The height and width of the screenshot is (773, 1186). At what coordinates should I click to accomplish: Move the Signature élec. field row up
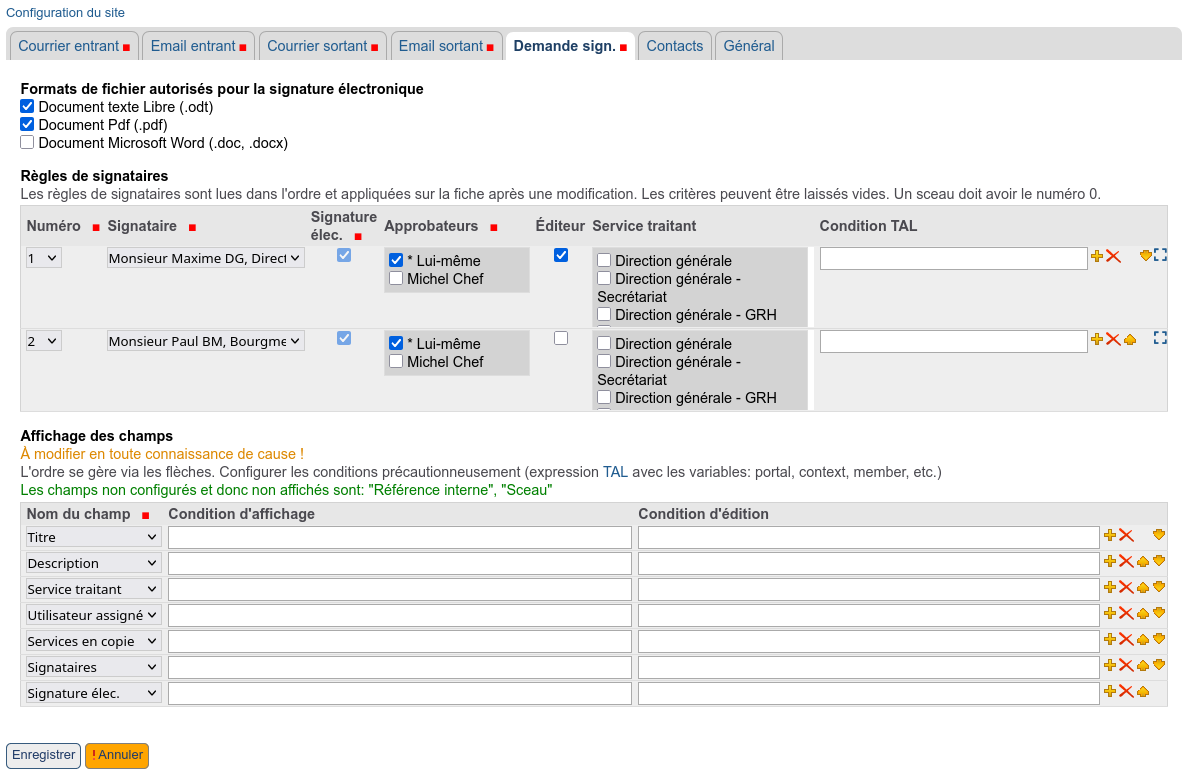point(1143,692)
